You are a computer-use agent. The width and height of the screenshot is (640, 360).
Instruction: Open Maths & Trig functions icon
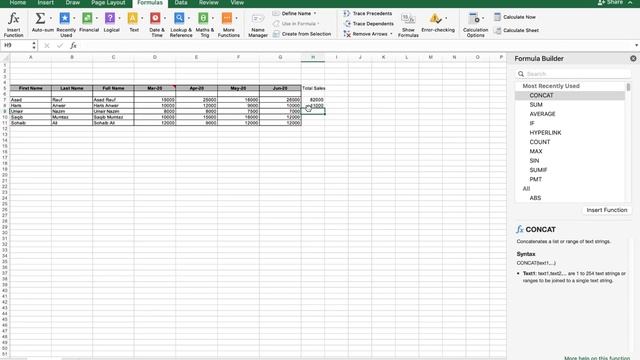(x=203, y=18)
